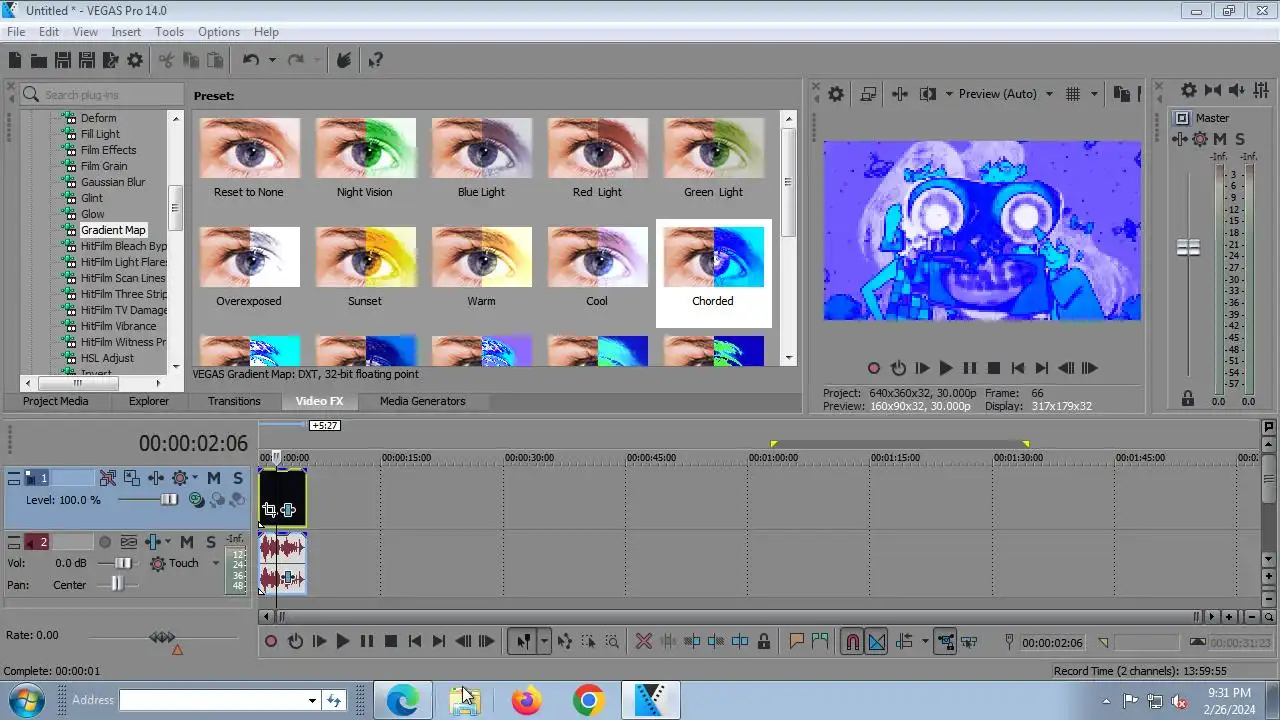This screenshot has height=720, width=1280.
Task: Open project Properties gear in main toolbar
Action: (x=135, y=61)
